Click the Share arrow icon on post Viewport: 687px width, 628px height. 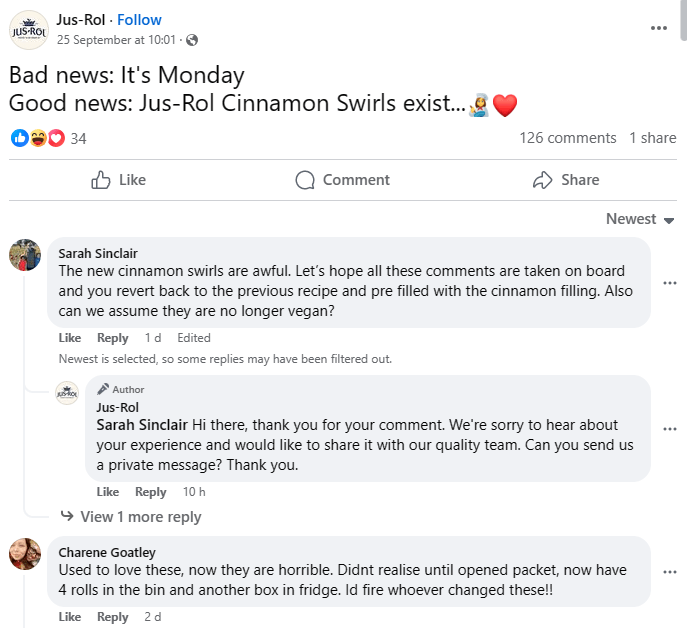pyautogui.click(x=543, y=180)
